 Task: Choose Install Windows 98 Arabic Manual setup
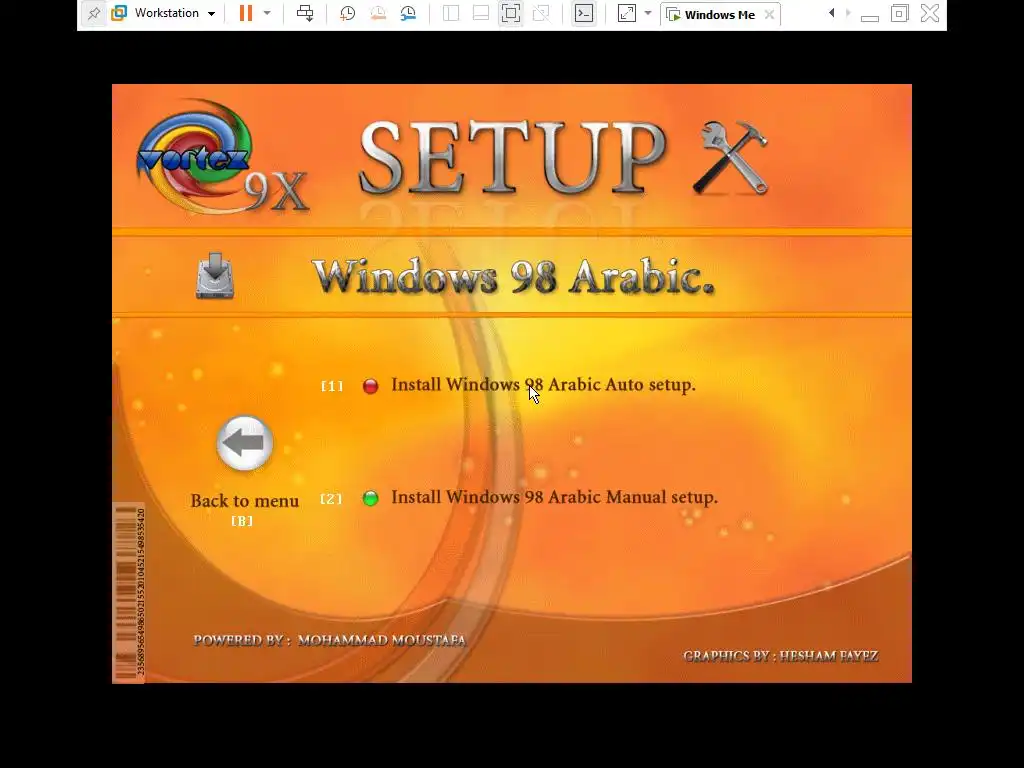coord(554,497)
